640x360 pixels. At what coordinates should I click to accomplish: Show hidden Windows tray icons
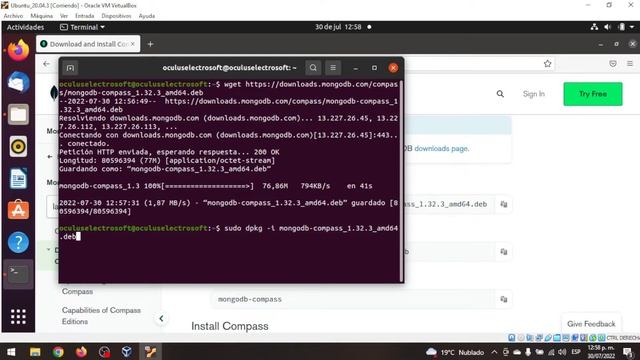point(494,352)
